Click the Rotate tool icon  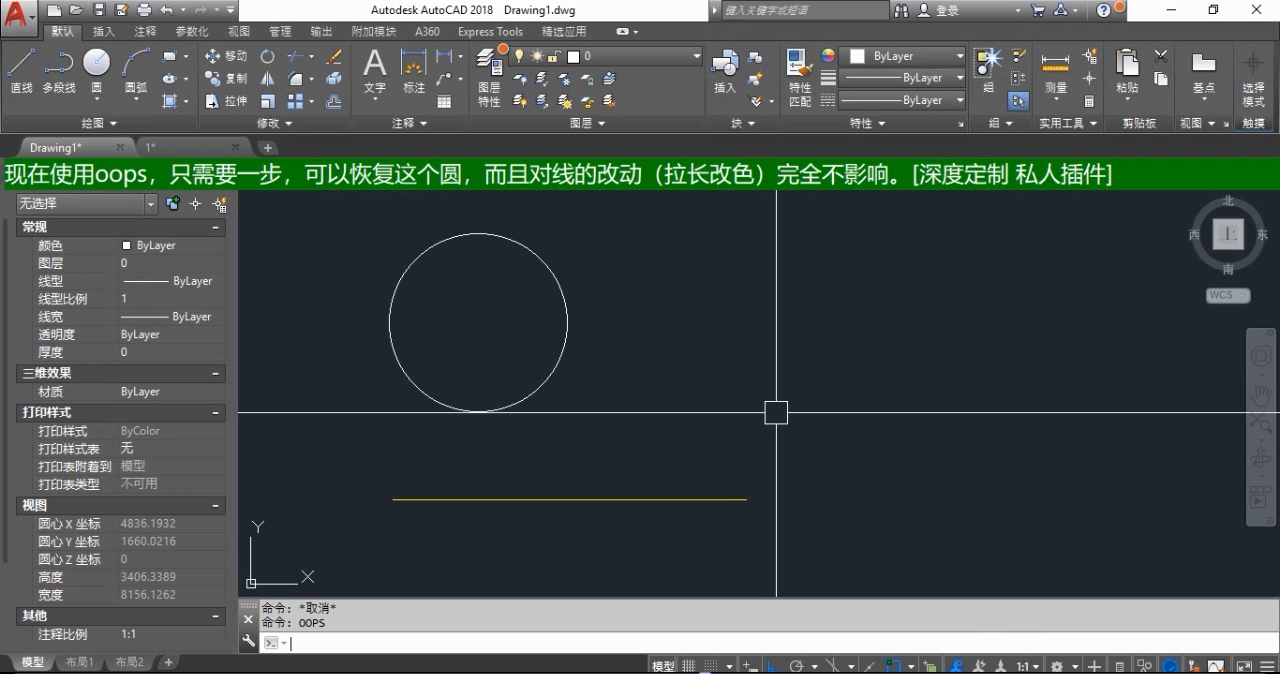click(x=268, y=56)
